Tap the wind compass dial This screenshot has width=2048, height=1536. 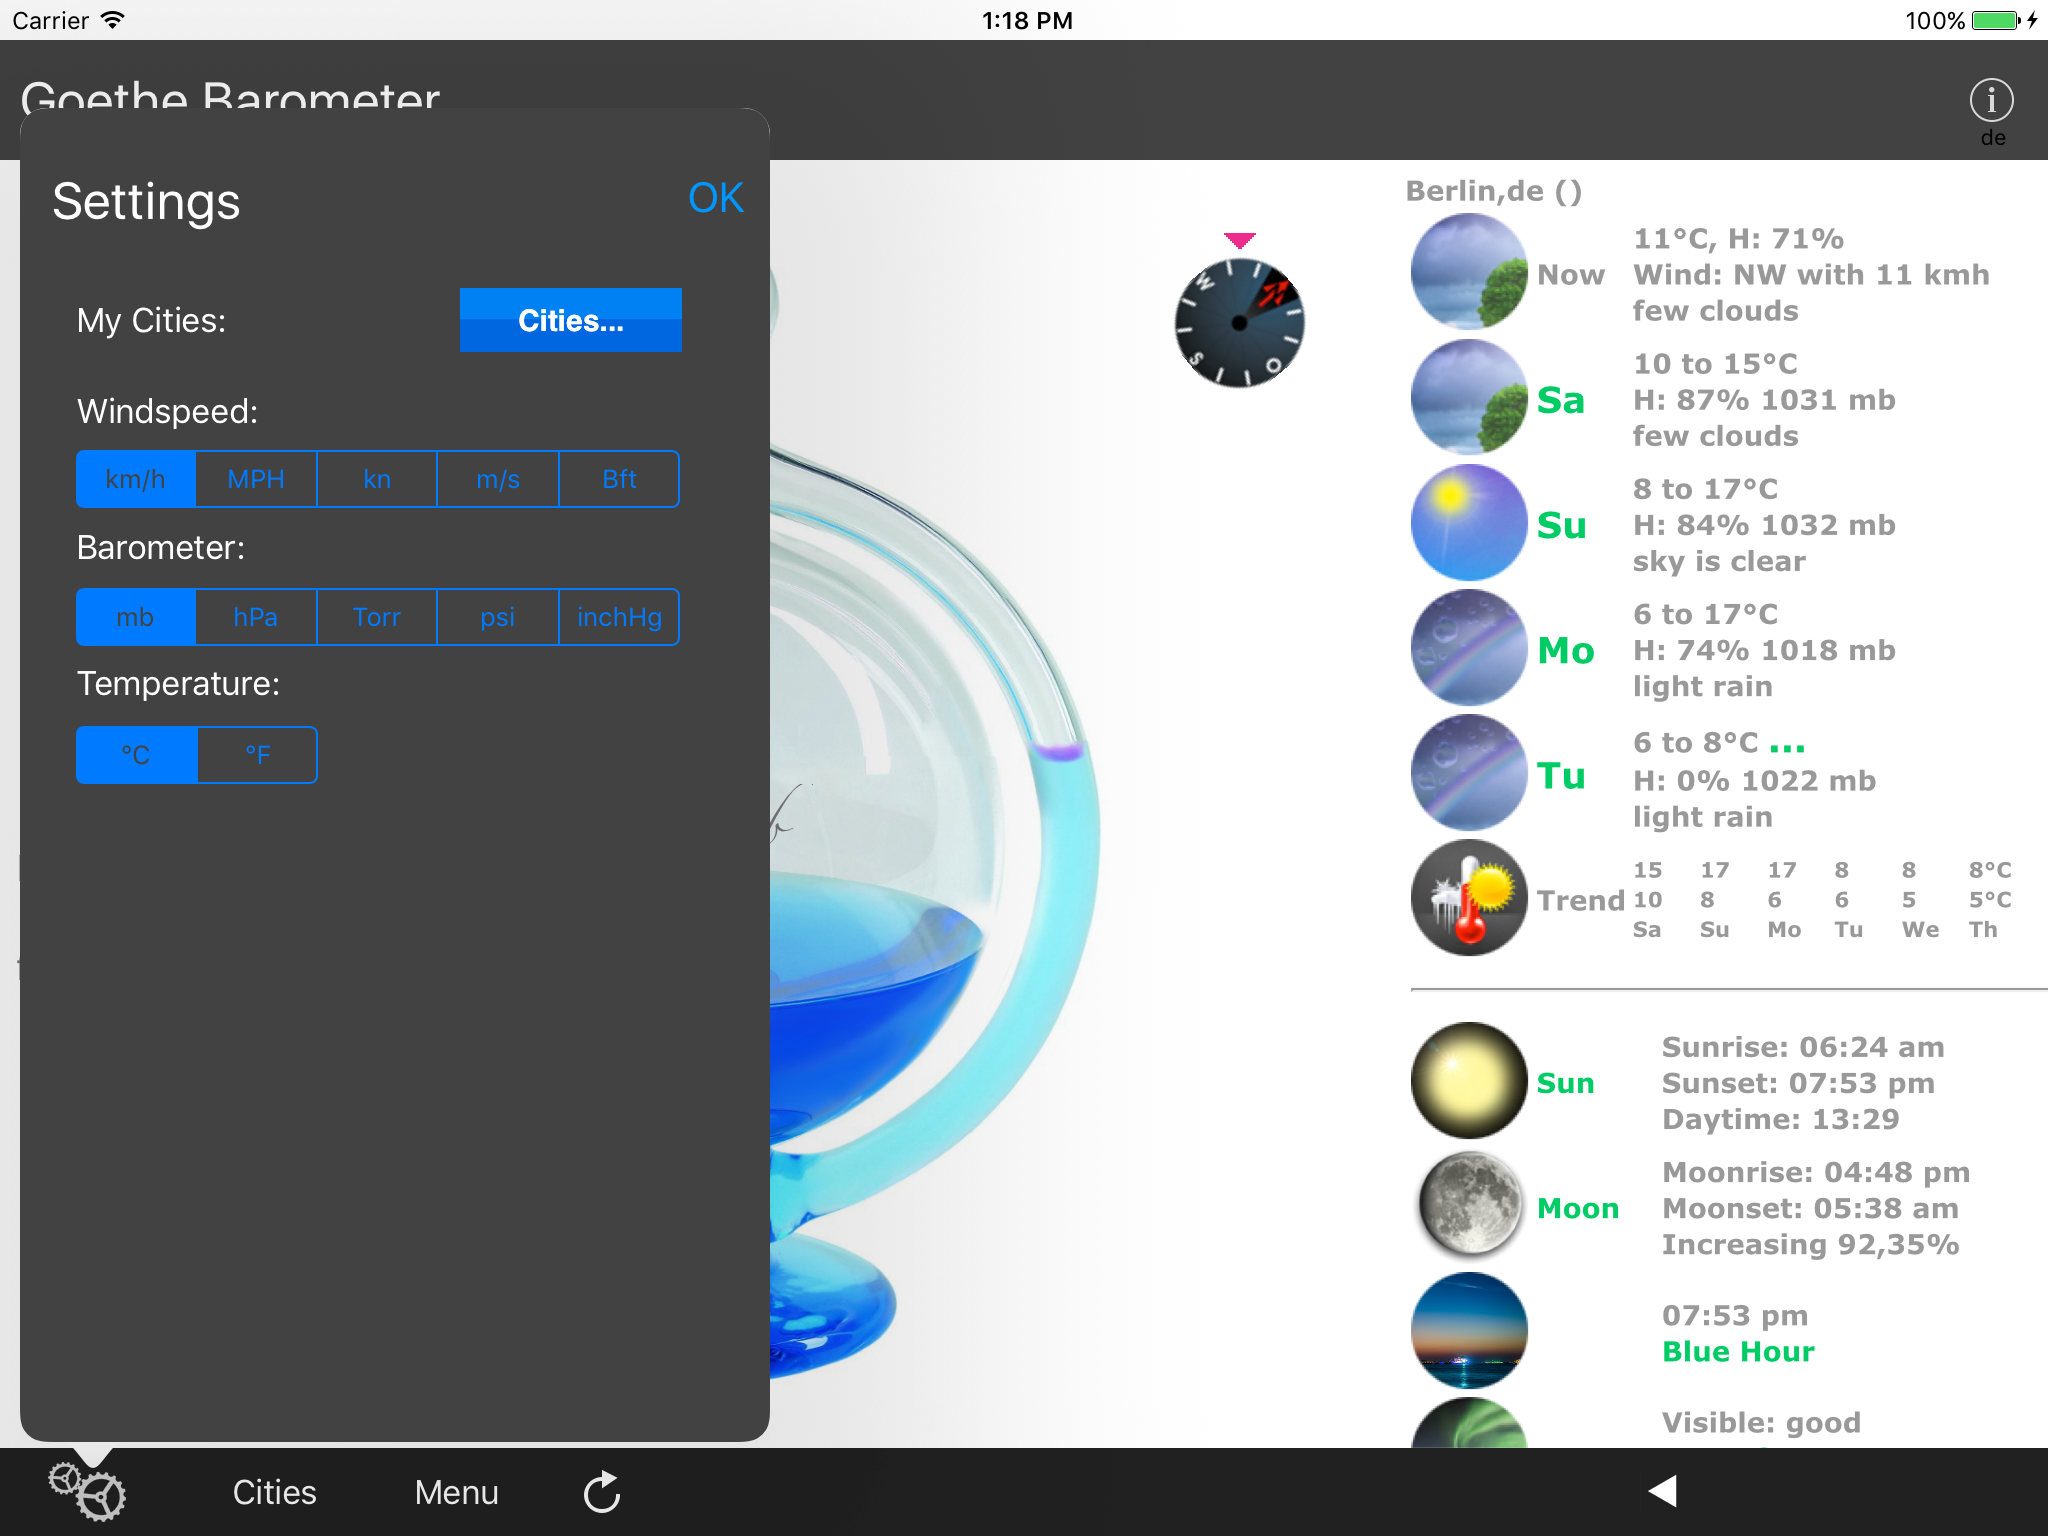[1239, 323]
